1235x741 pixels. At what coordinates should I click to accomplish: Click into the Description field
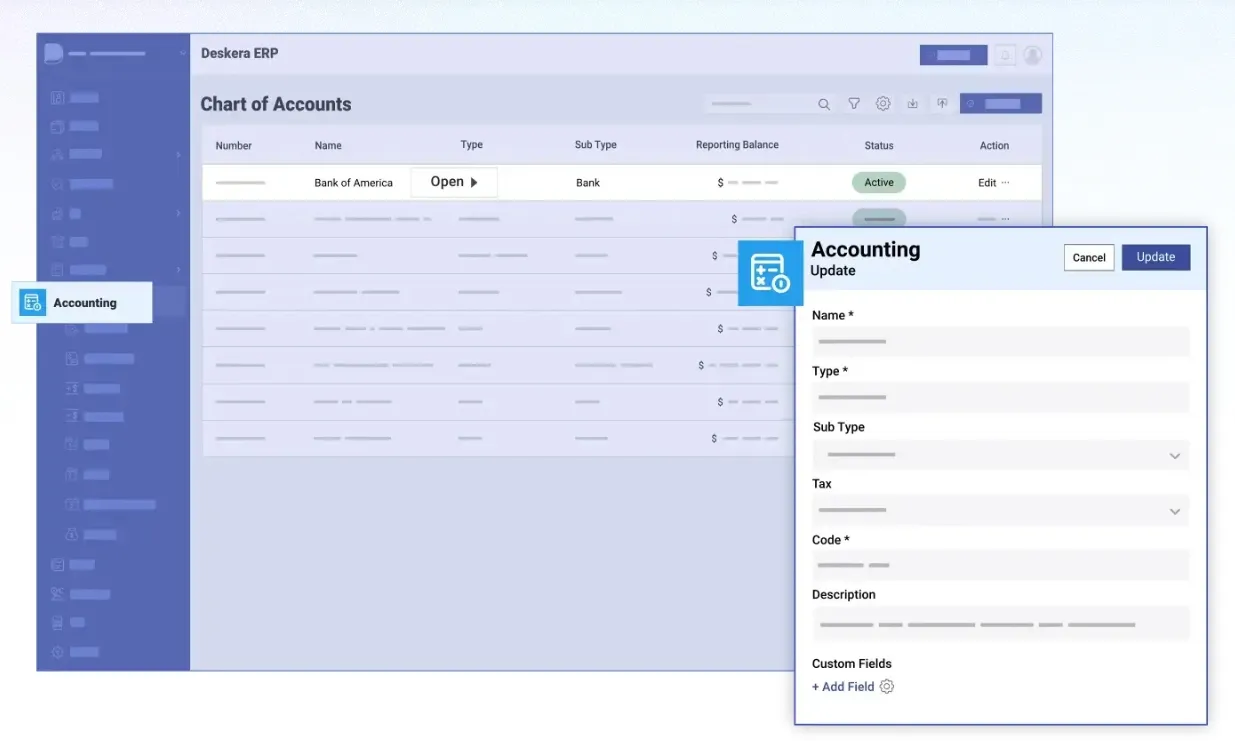point(1000,624)
